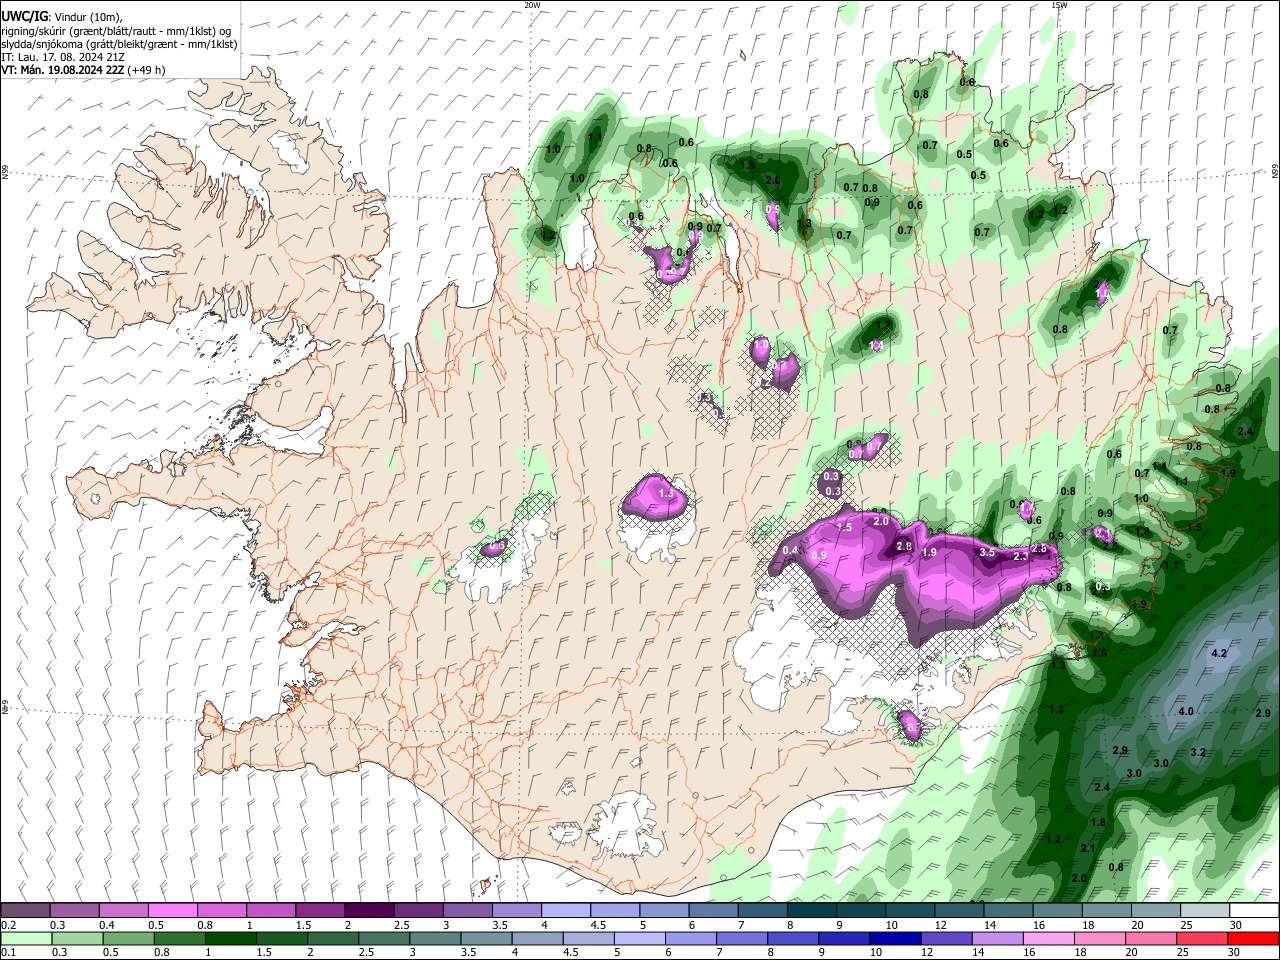Click the 3.2 precipitation value offshore

(x=1199, y=753)
